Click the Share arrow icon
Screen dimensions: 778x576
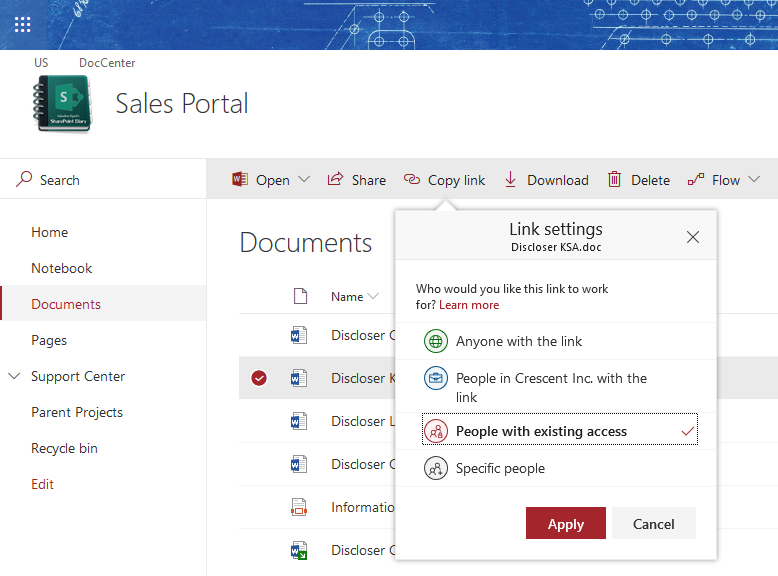pos(335,179)
